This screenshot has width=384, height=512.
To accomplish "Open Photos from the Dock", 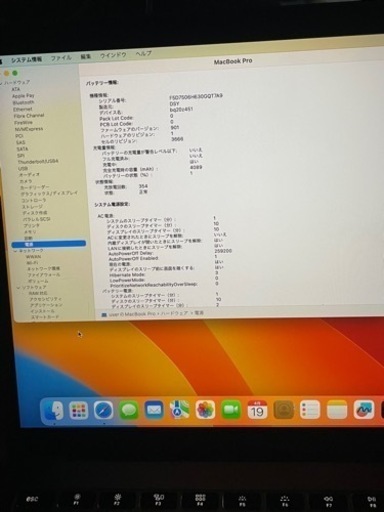I will click(x=205, y=410).
